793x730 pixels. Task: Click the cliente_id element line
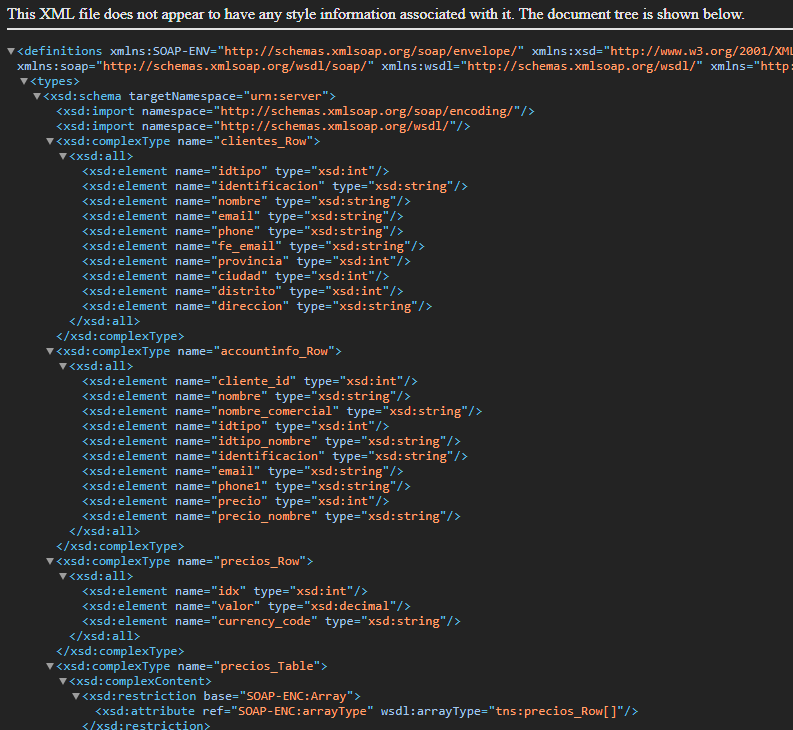[x=250, y=381]
